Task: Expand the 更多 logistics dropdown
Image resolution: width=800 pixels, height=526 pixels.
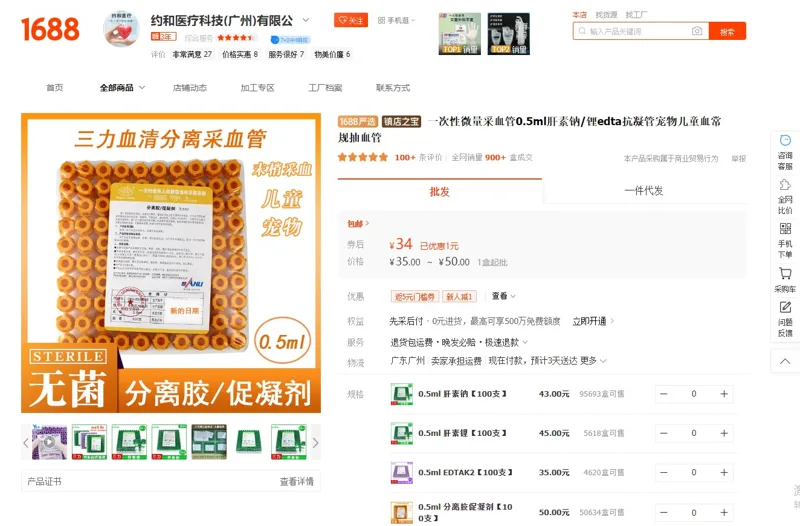Action: pos(593,361)
